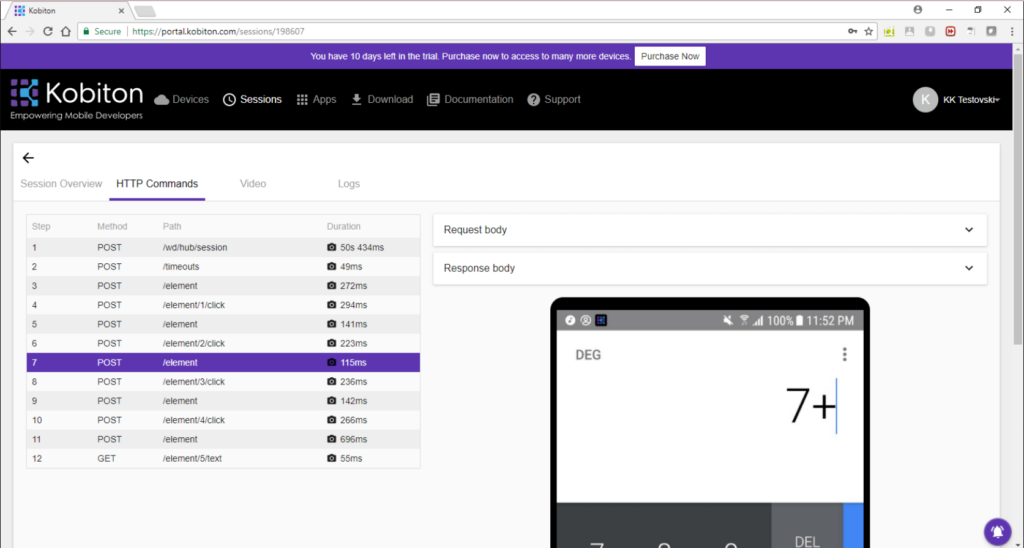Image resolution: width=1024 pixels, height=548 pixels.
Task: Open the notification bell button
Action: [x=997, y=531]
